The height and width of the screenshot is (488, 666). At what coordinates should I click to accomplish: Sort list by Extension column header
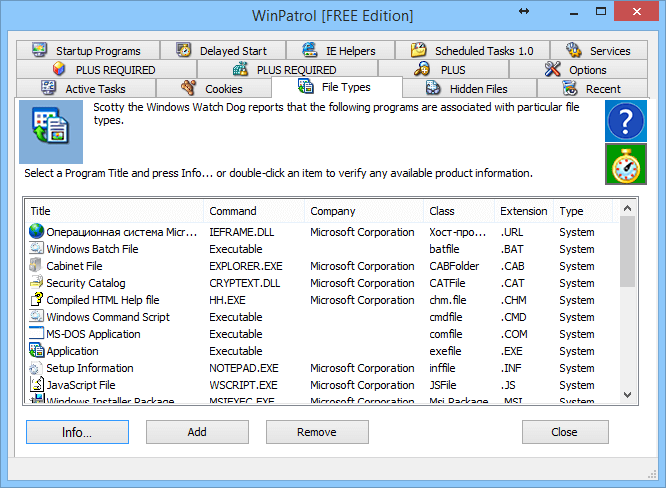(524, 211)
